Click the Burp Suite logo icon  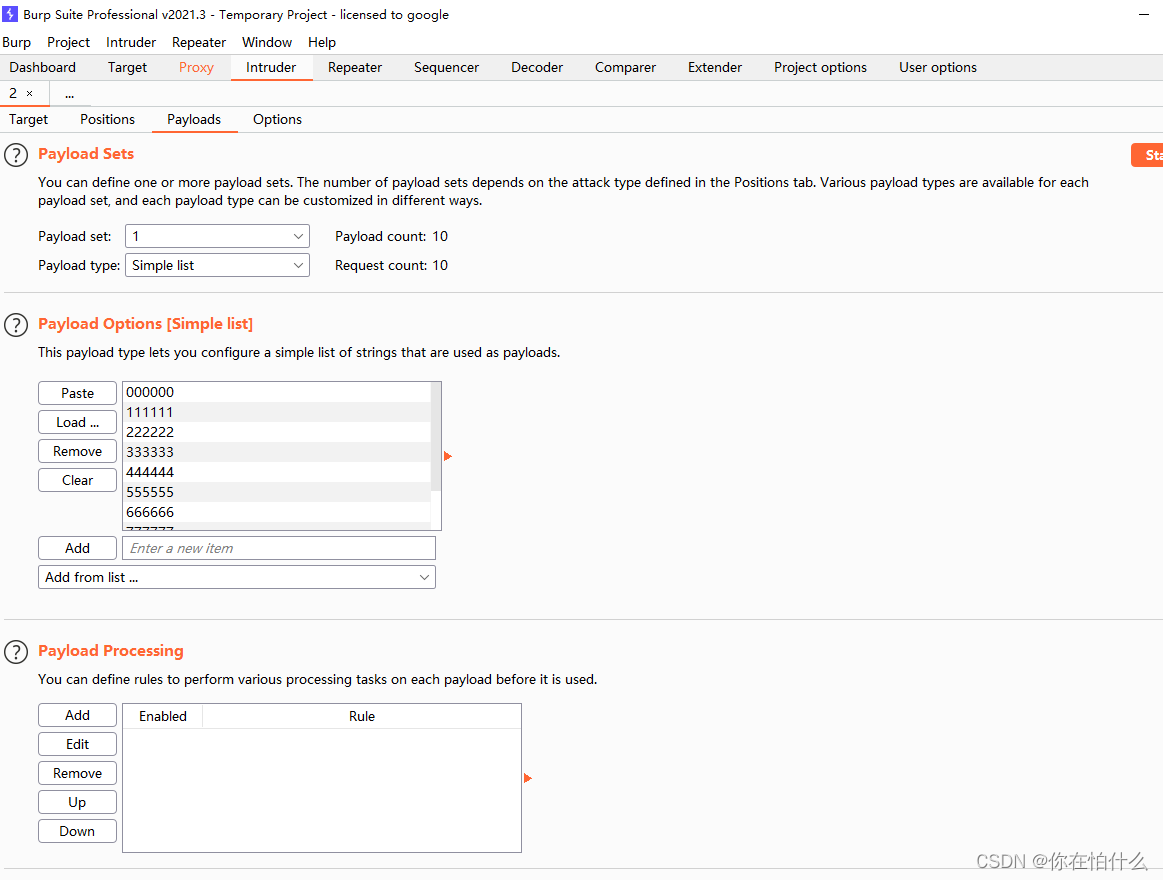click(10, 14)
